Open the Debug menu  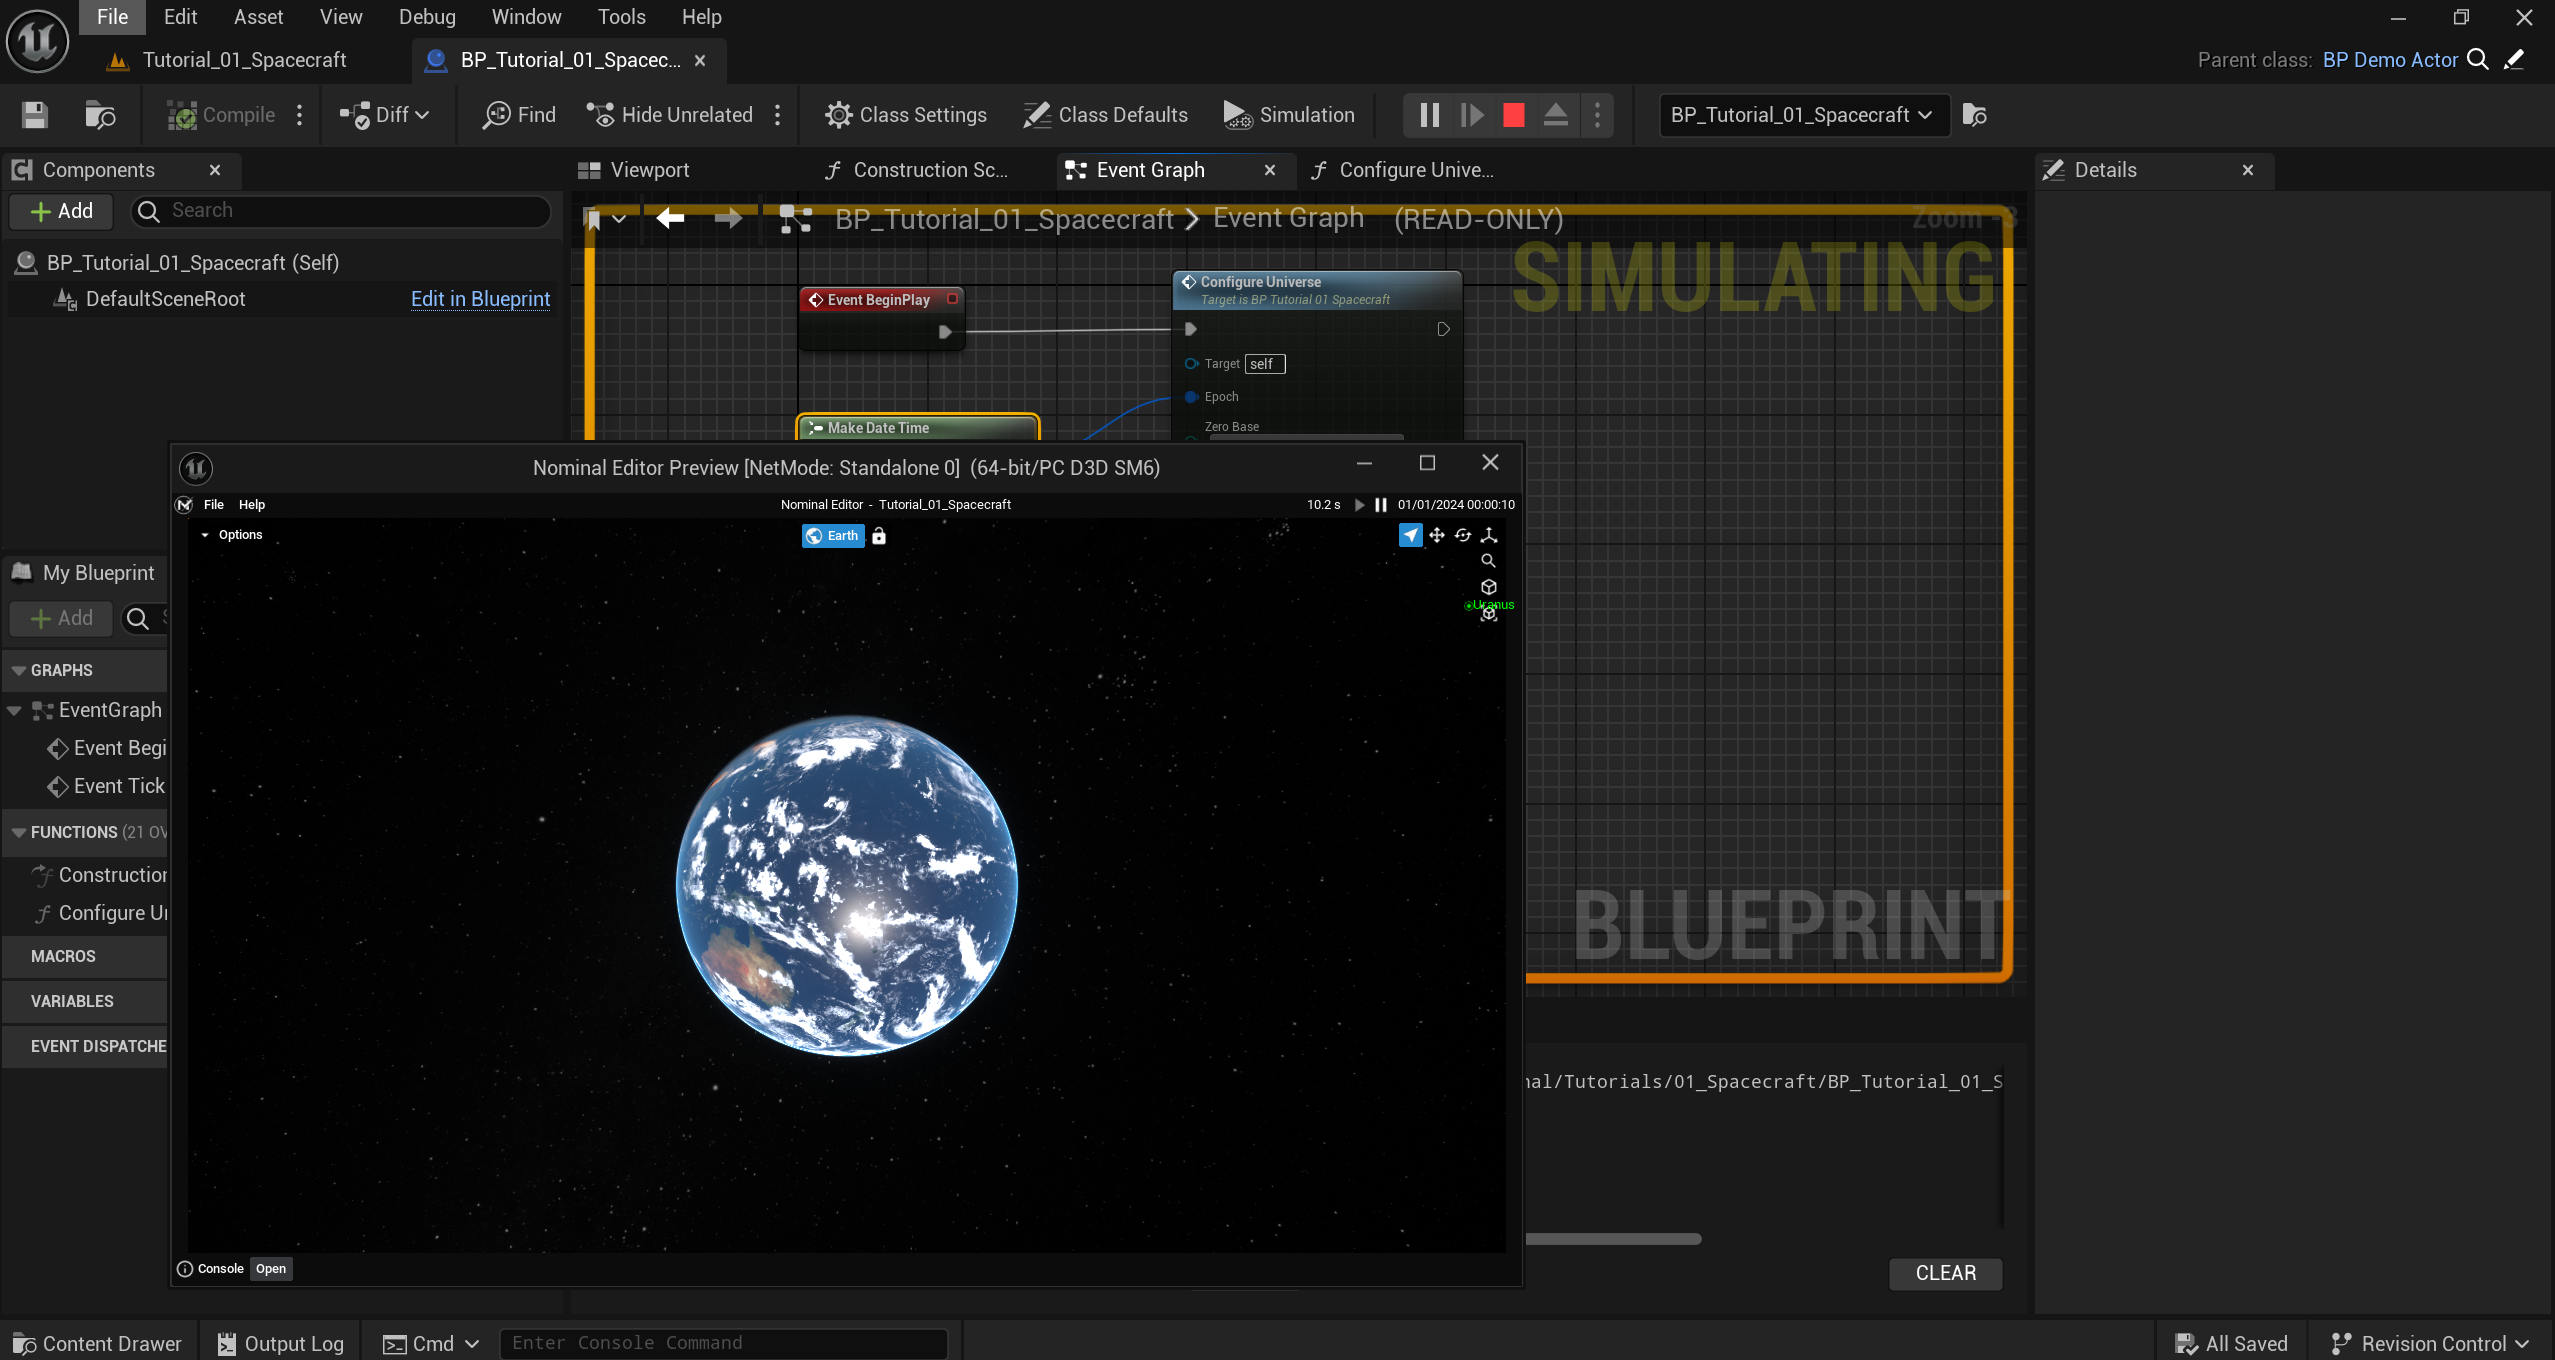point(427,17)
